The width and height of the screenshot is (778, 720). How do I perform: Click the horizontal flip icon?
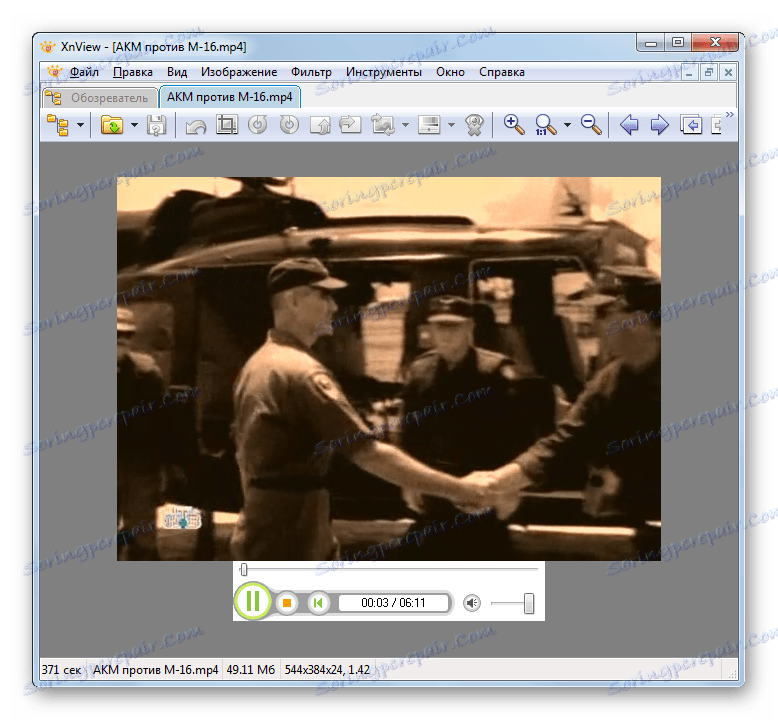coord(350,125)
